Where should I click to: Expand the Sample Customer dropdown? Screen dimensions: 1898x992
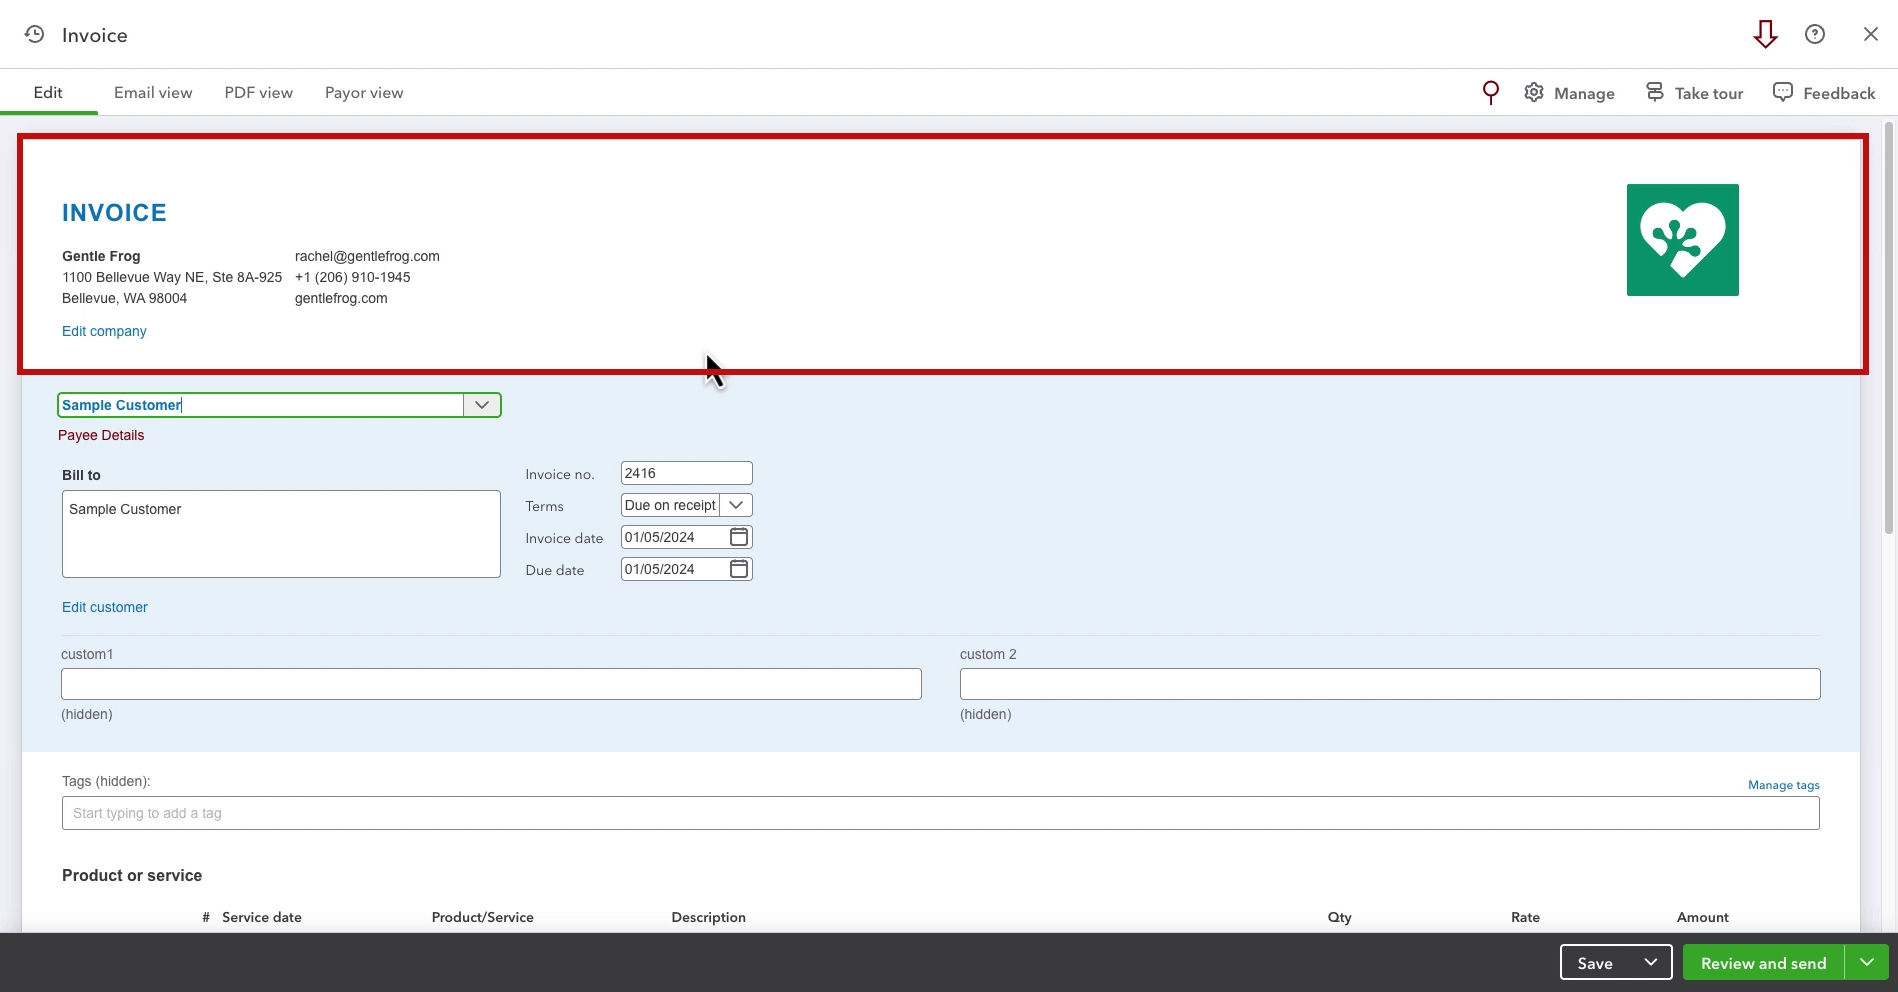pos(481,405)
